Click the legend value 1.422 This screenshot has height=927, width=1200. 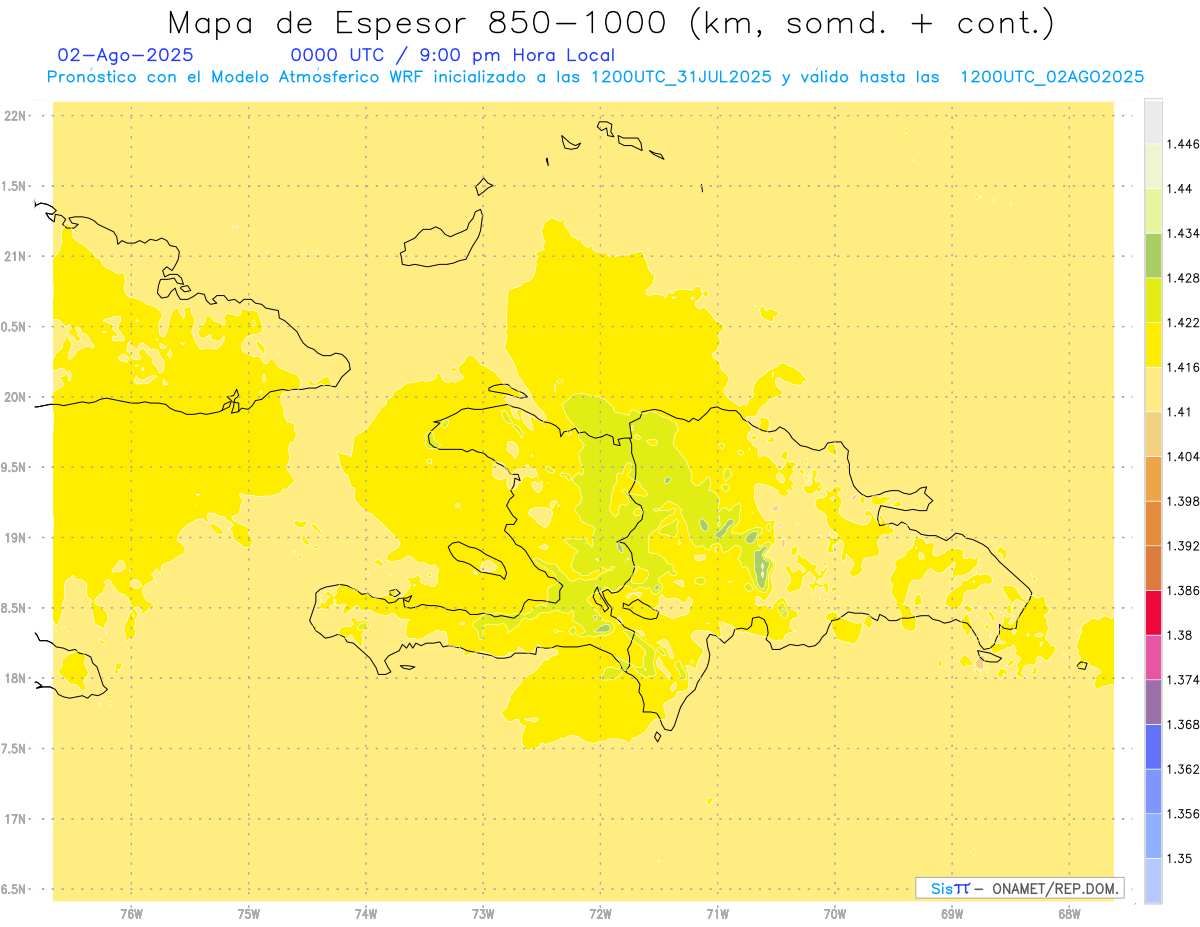coord(1183,322)
